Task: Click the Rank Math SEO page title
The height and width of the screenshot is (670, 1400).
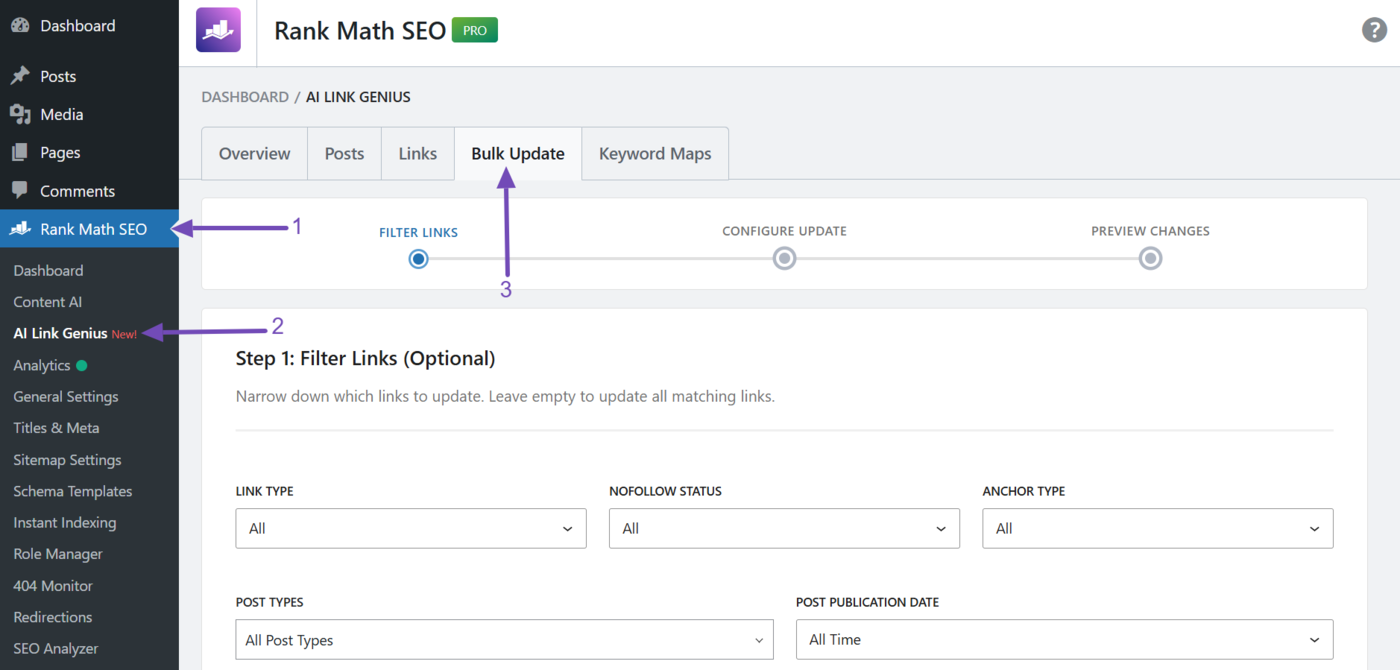Action: coord(360,31)
